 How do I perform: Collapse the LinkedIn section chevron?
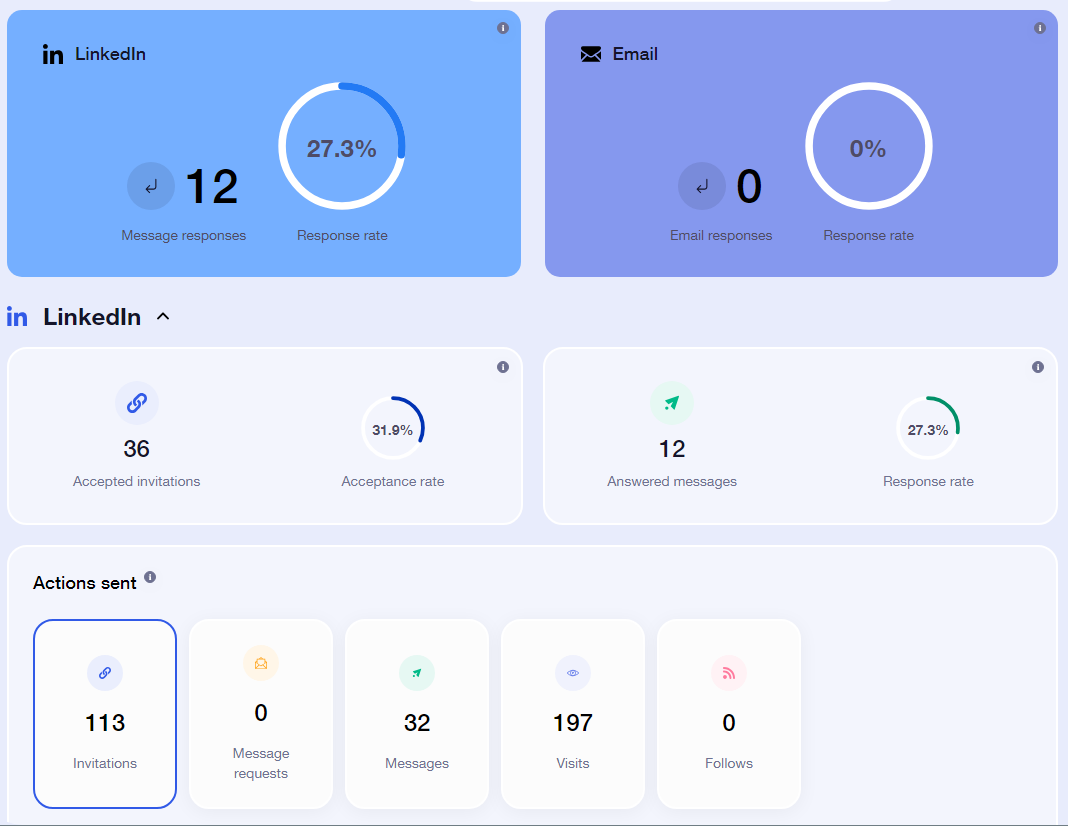pyautogui.click(x=164, y=317)
